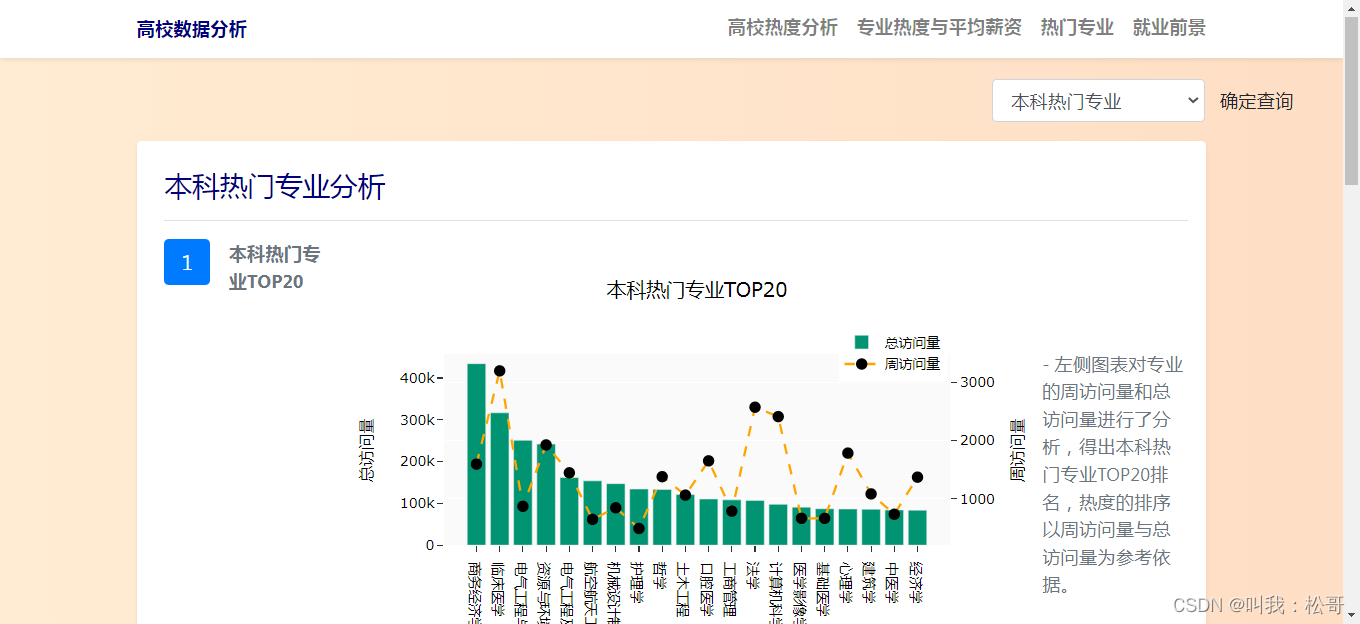
Task: Open the 高校热度分析 menu item
Action: pos(783,28)
